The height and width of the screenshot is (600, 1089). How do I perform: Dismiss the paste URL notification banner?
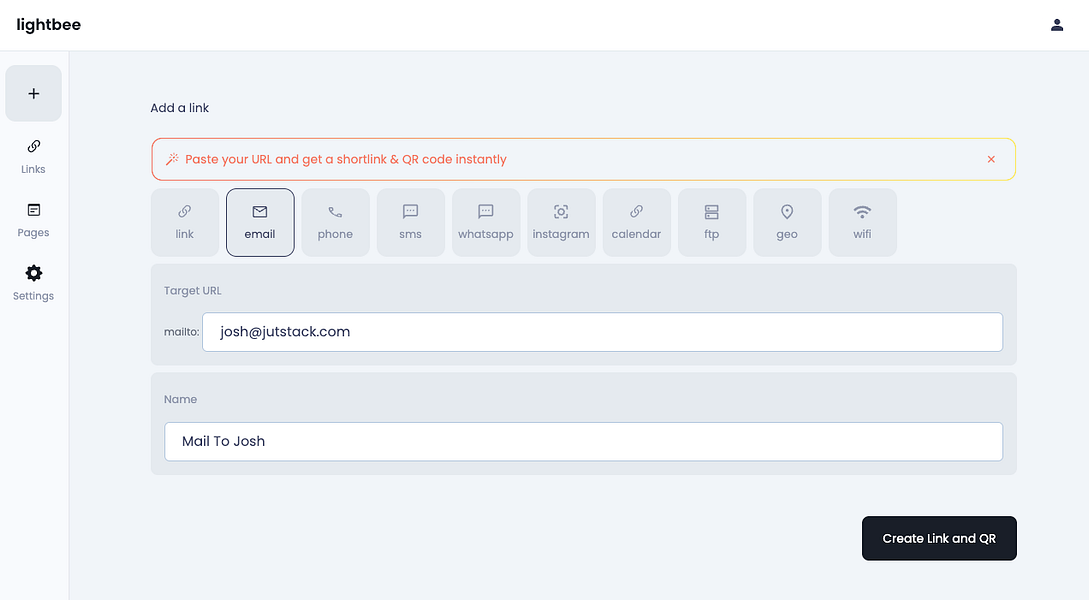[x=991, y=158]
